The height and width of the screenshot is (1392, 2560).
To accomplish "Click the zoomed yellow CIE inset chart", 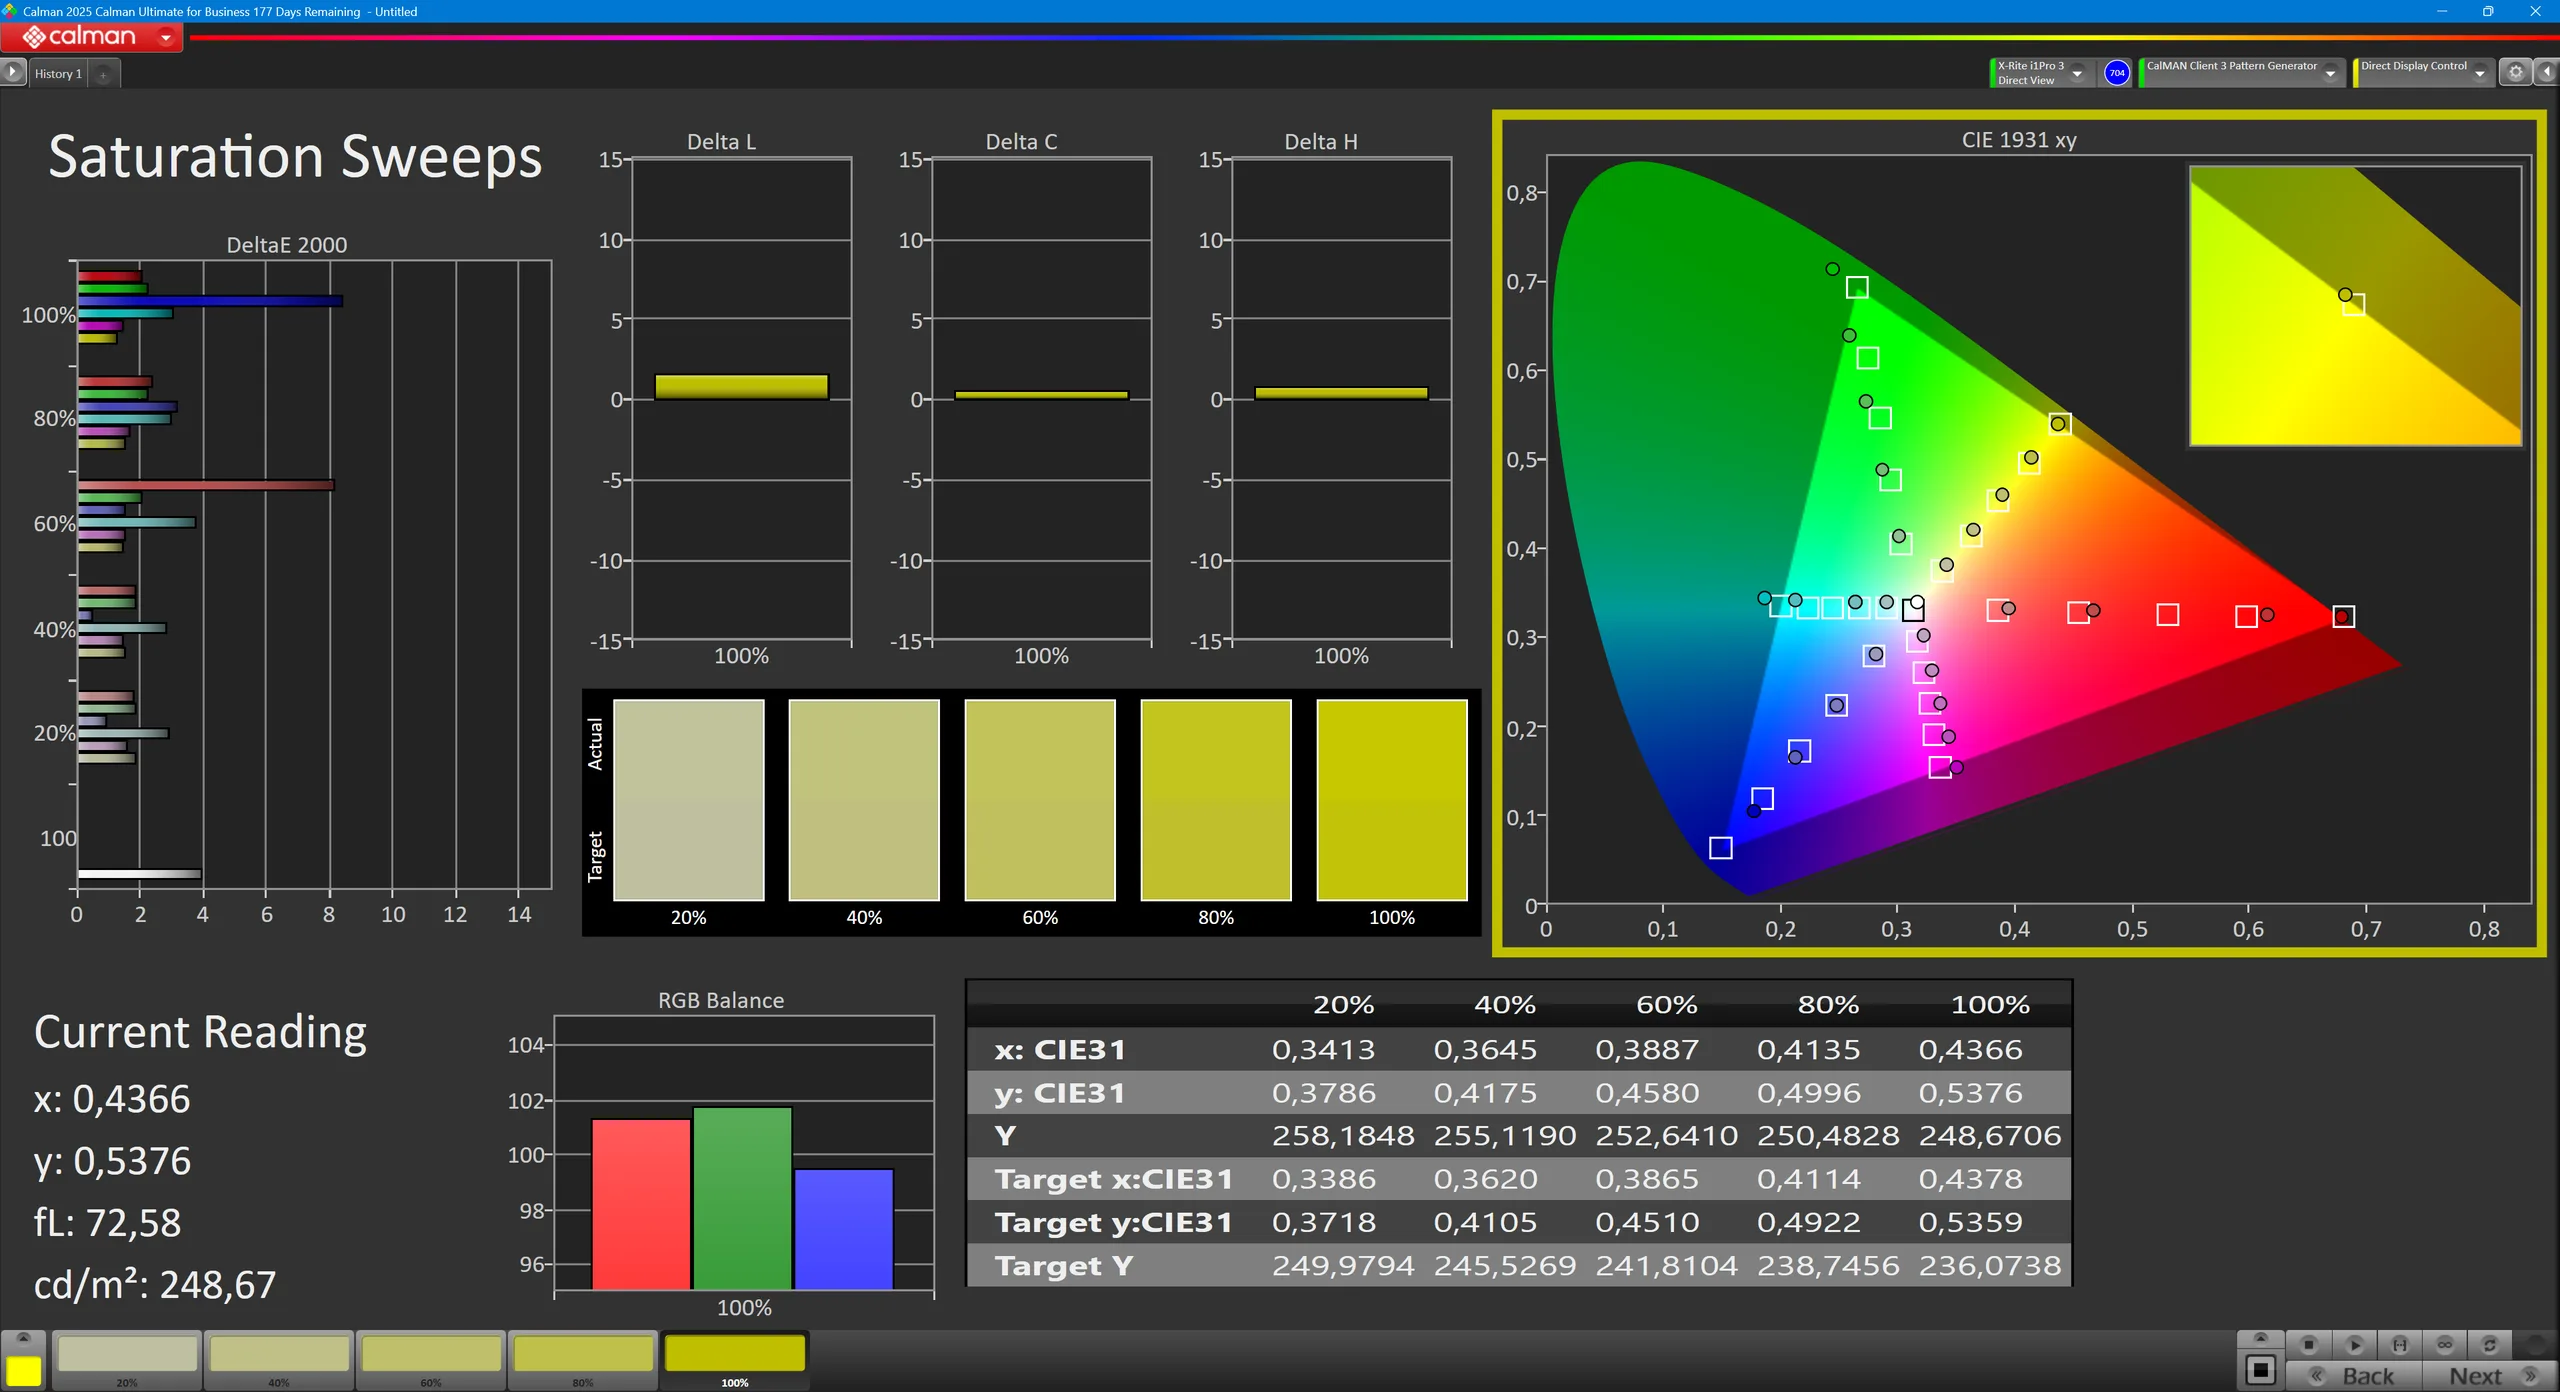I will coord(2355,306).
